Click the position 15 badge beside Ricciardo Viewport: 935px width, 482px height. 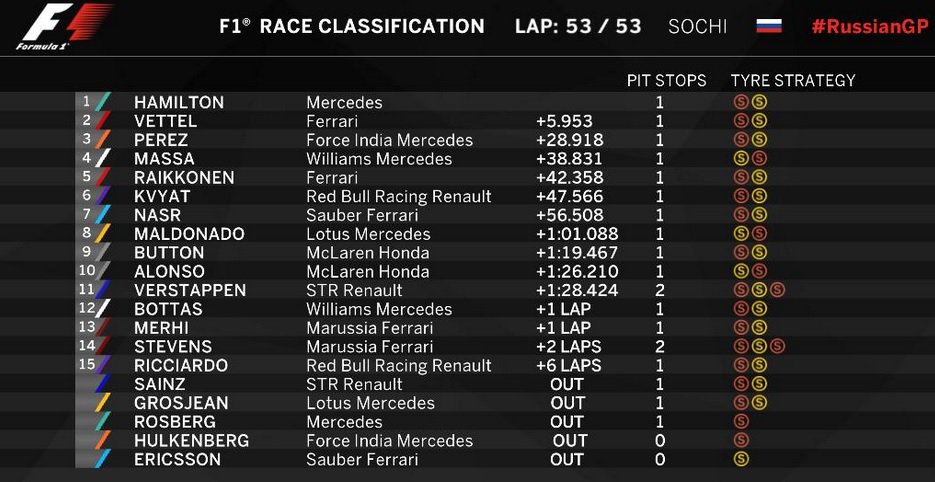click(85, 365)
